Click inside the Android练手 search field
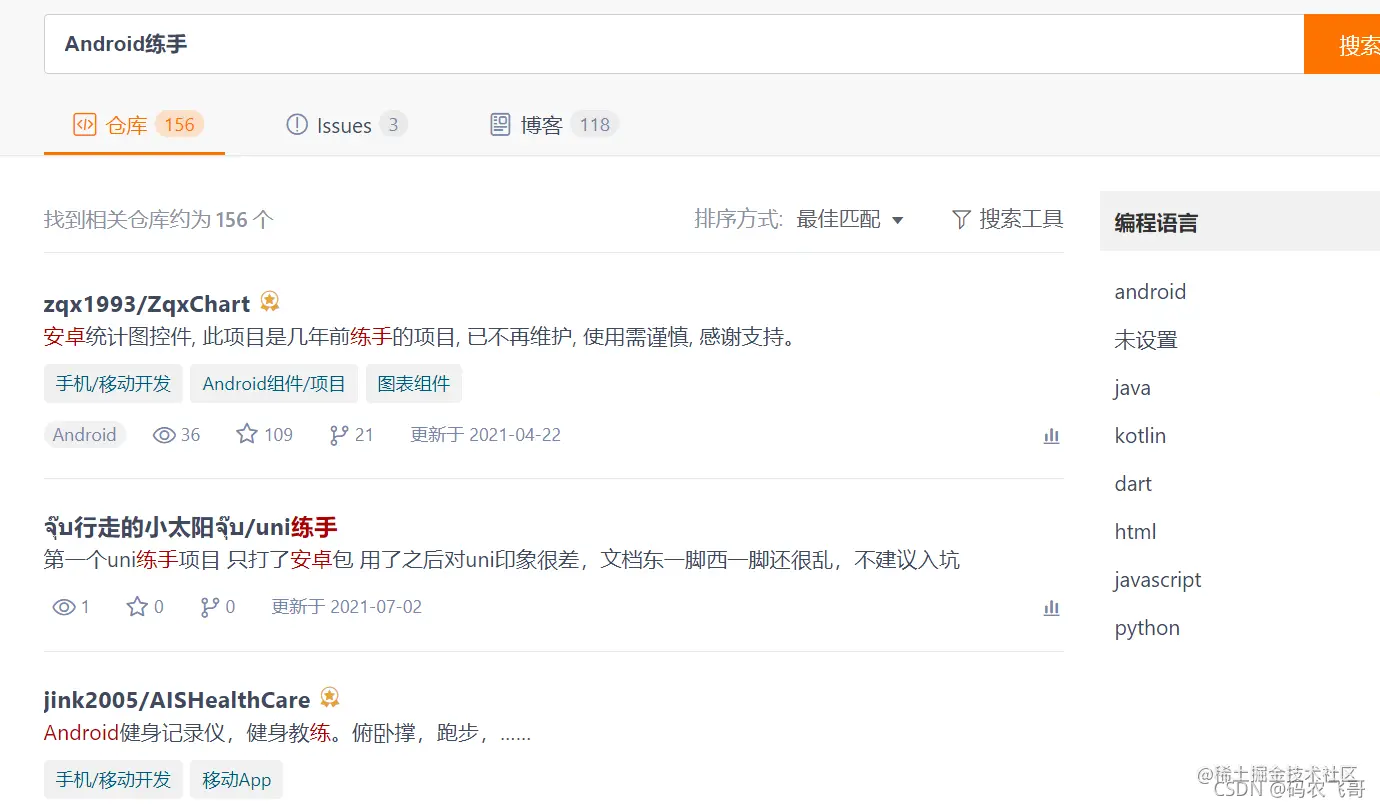 click(400, 44)
